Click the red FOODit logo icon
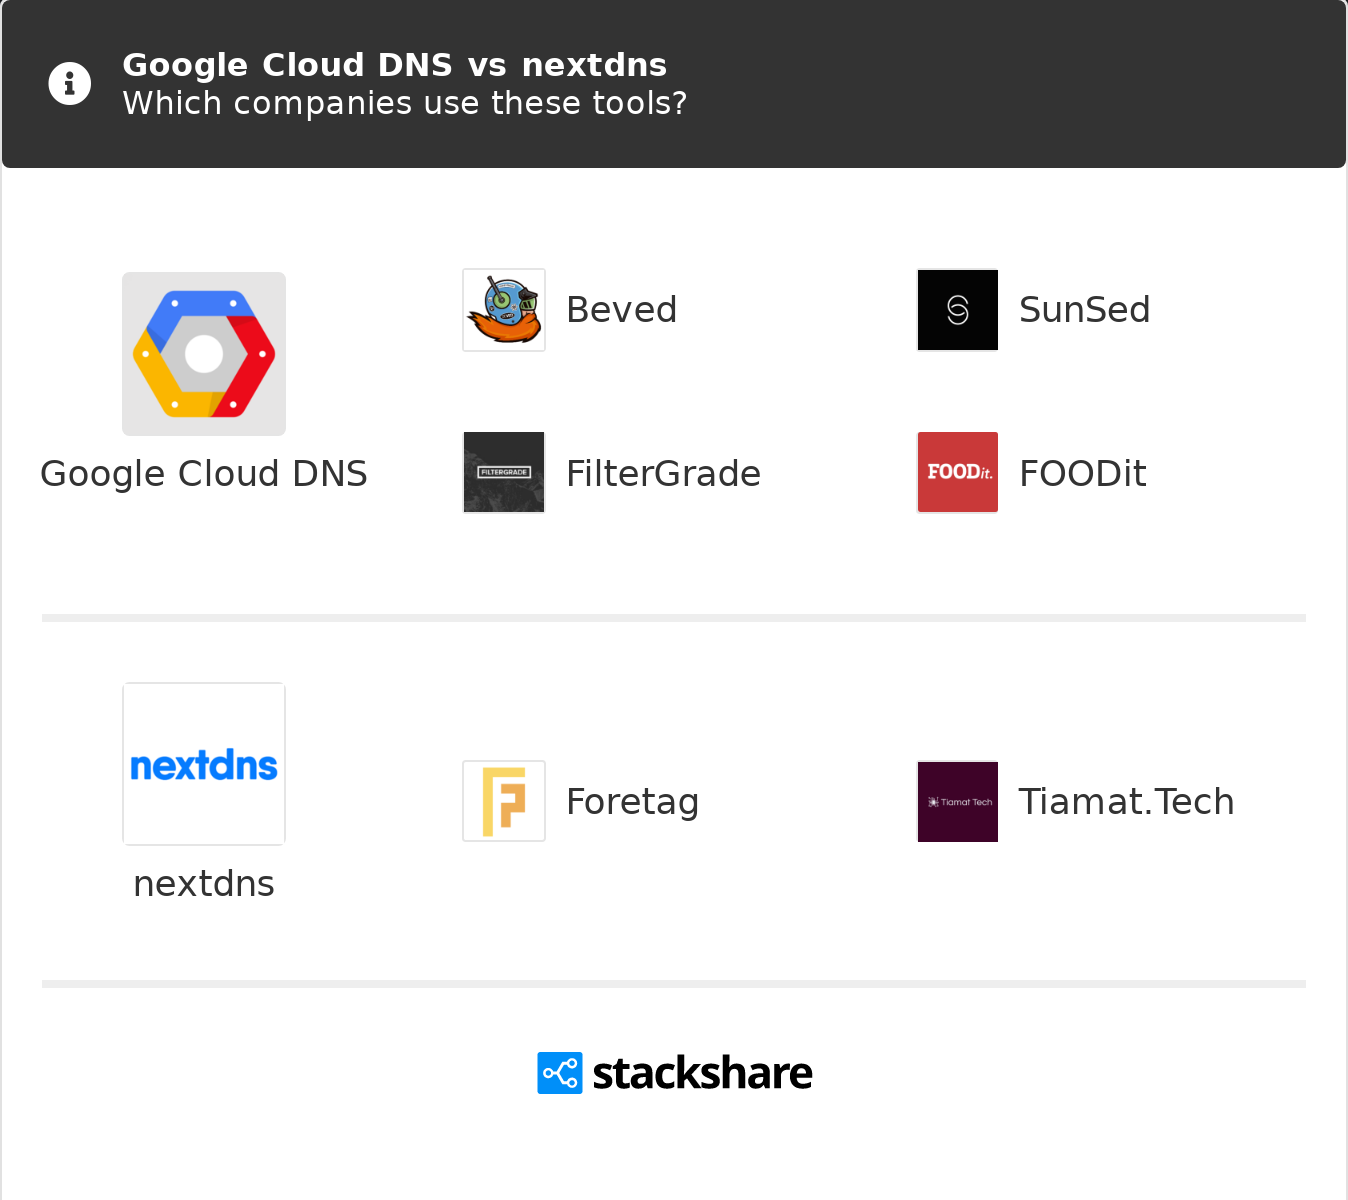Viewport: 1348px width, 1200px height. [x=958, y=472]
